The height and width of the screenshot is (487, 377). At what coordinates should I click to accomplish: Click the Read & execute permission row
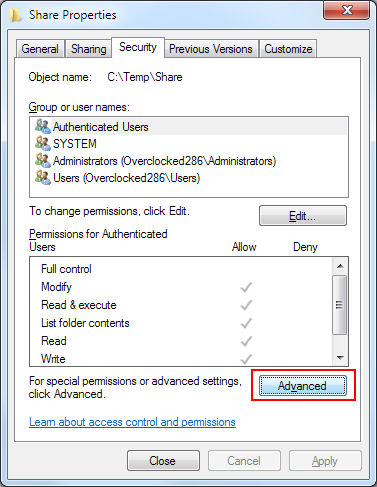click(x=181, y=305)
